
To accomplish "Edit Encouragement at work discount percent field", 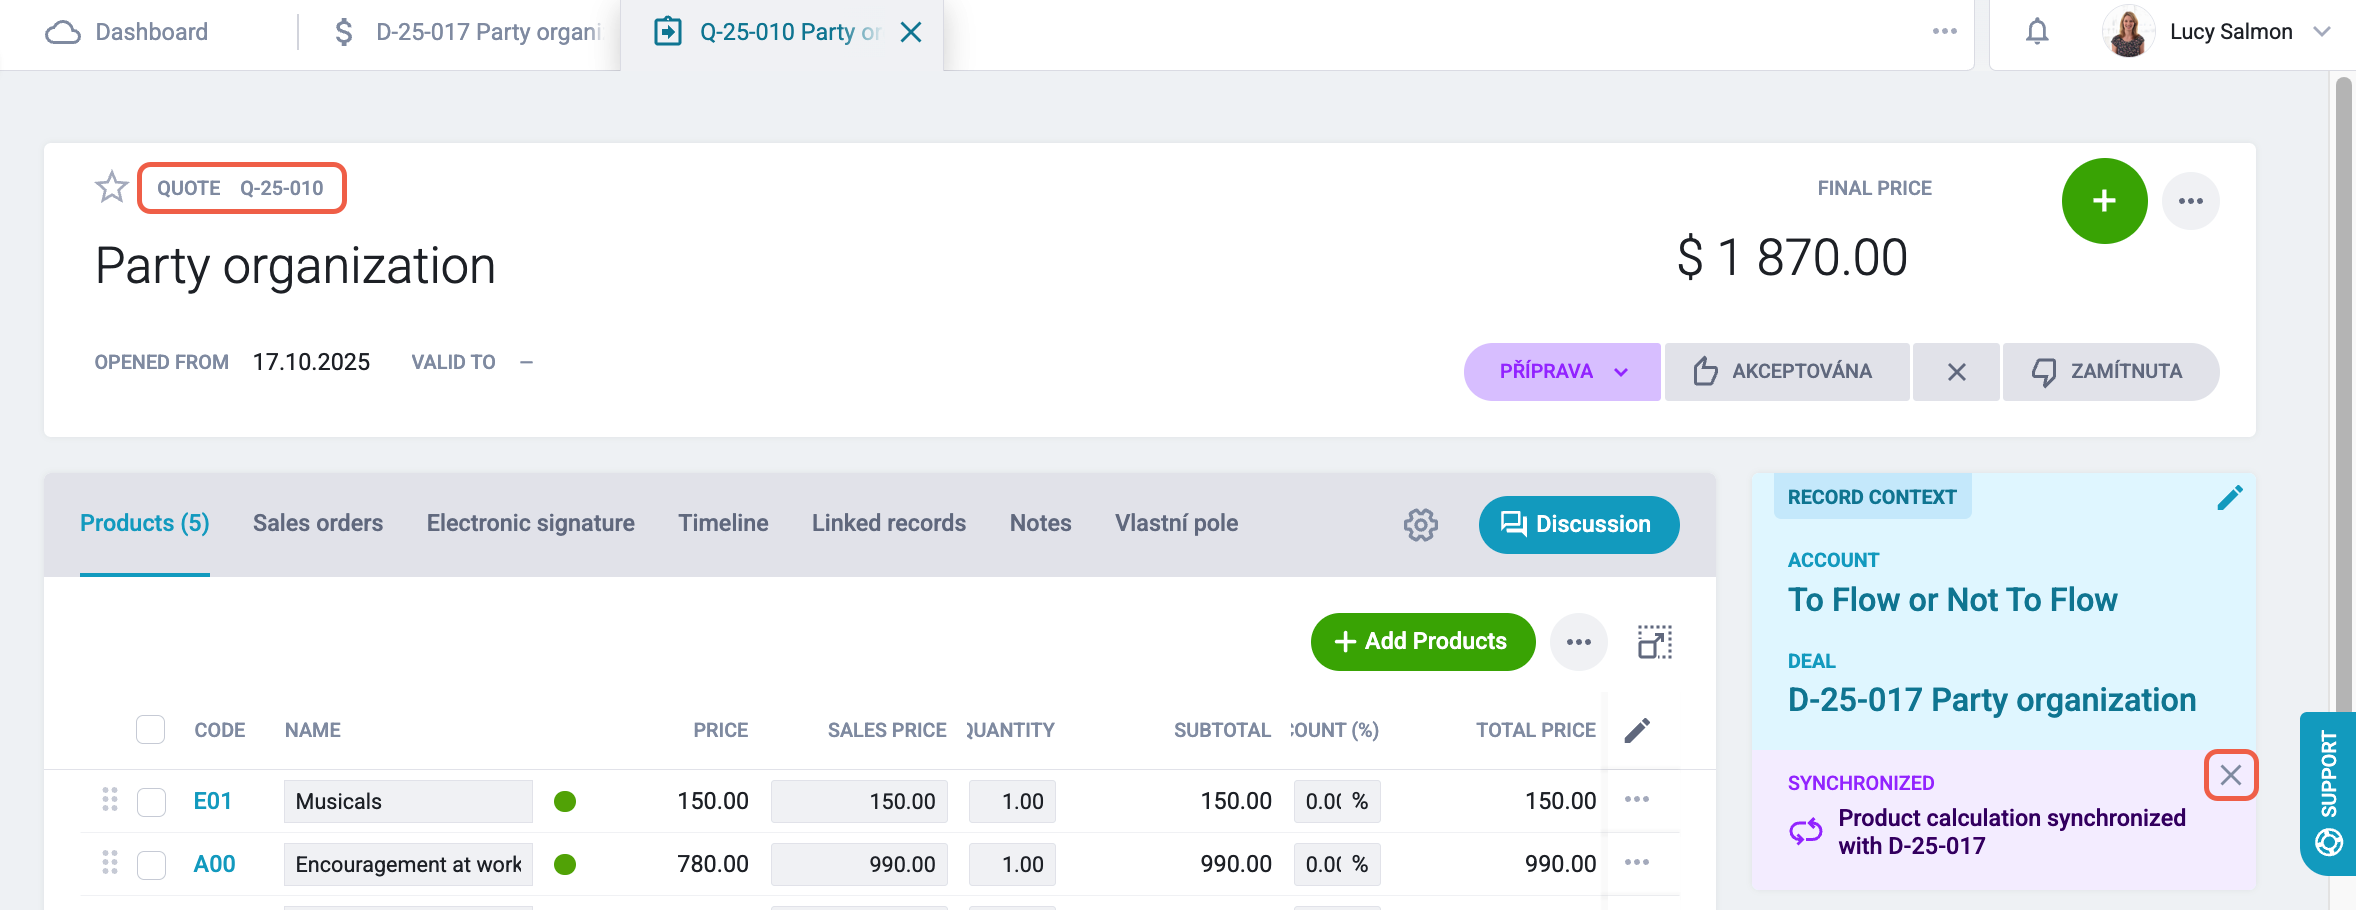I will point(1337,864).
